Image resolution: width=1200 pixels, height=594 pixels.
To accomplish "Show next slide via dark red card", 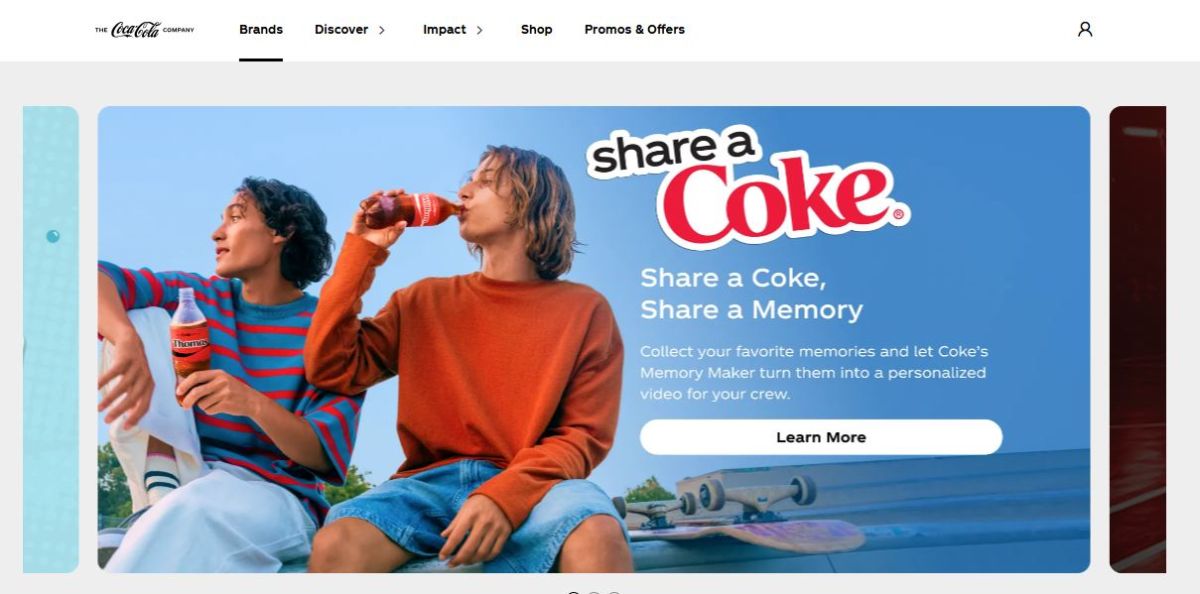I will (x=1138, y=339).
